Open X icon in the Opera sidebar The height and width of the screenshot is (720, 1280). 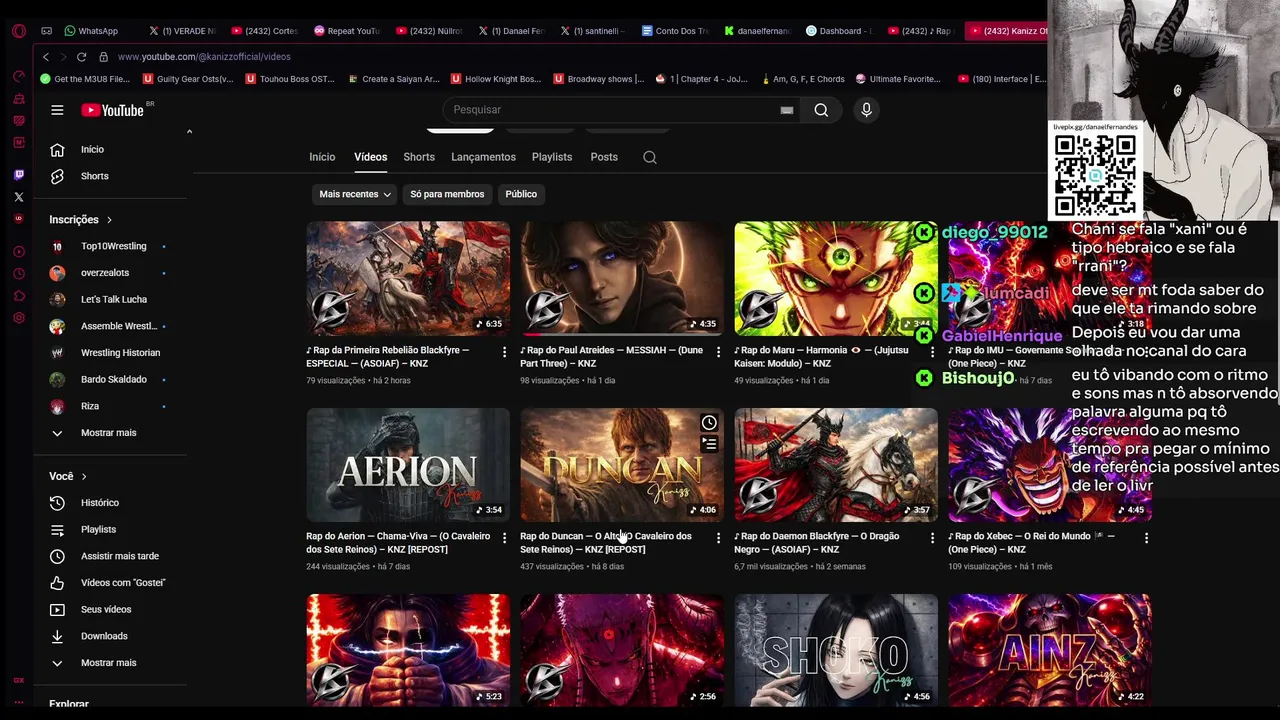point(19,197)
